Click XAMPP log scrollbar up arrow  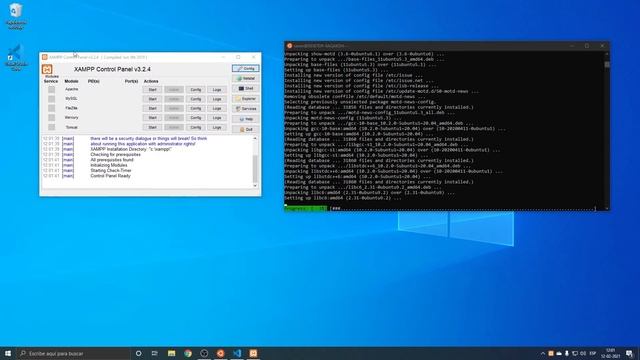coord(255,139)
